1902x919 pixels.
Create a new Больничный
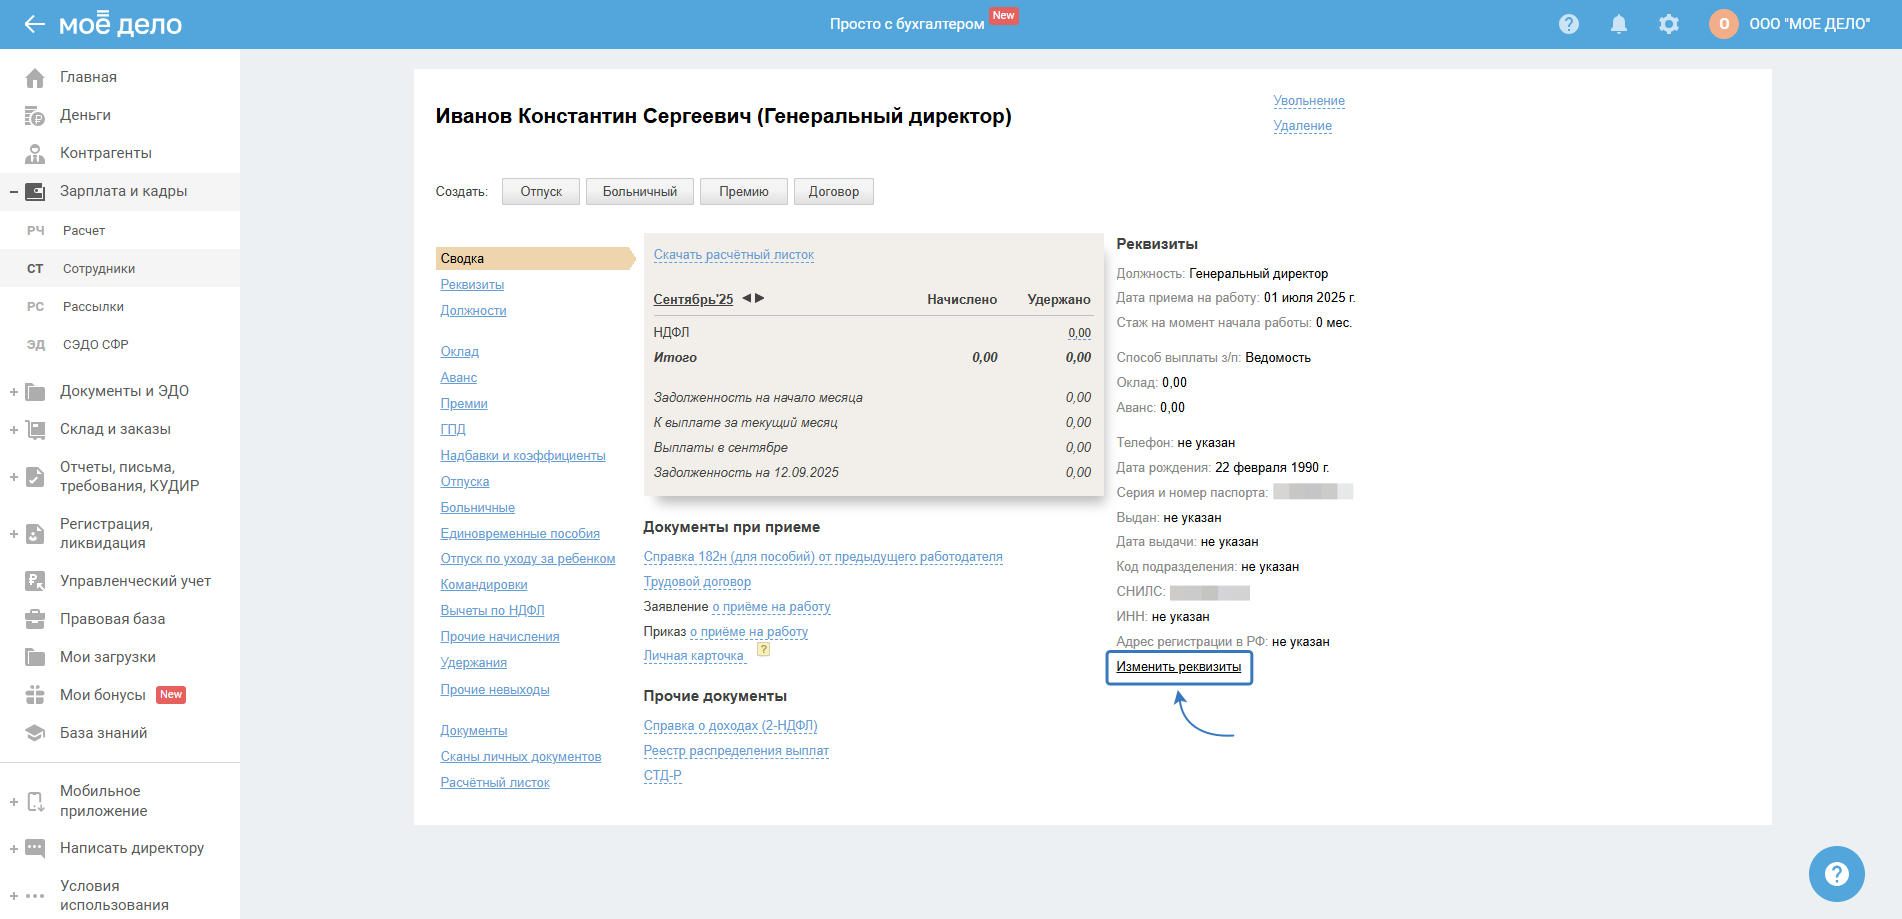click(x=640, y=191)
